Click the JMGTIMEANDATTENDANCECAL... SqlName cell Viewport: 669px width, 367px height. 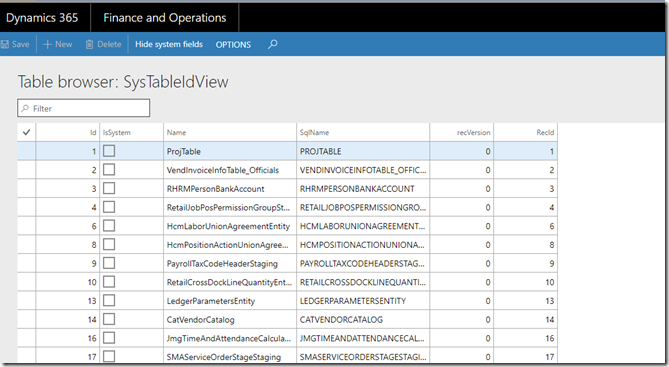coord(363,338)
